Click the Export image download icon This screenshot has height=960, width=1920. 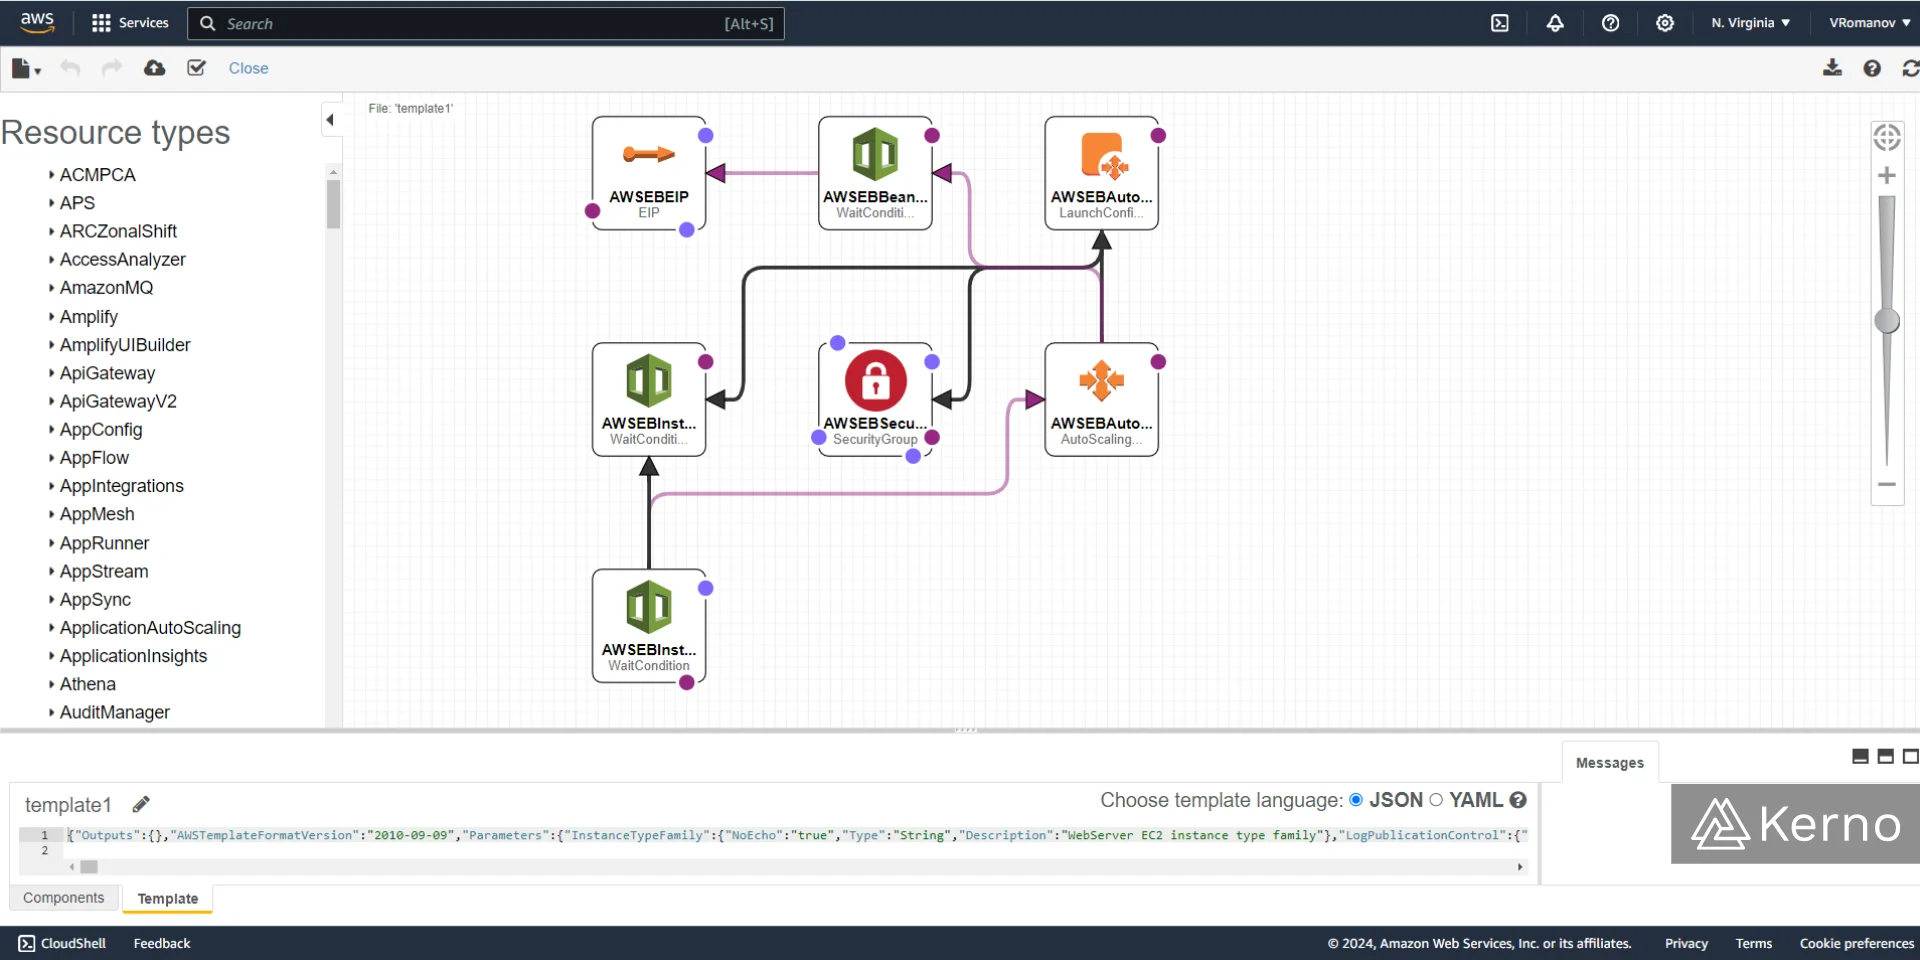pyautogui.click(x=1832, y=68)
